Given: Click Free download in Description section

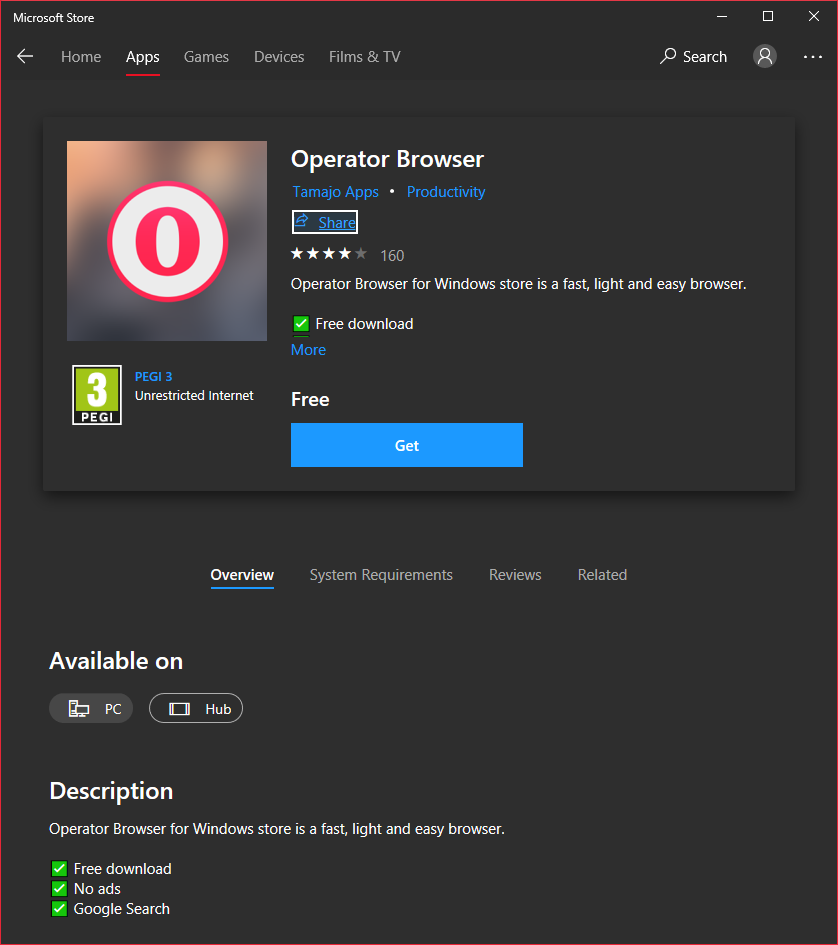Looking at the screenshot, I should pyautogui.click(x=122, y=868).
